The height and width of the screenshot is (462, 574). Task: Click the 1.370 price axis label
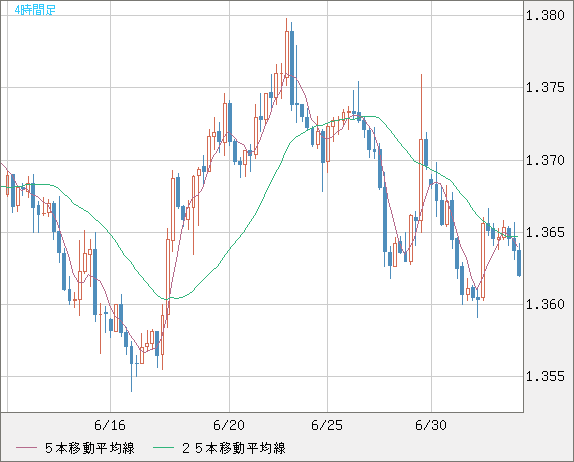(x=545, y=160)
